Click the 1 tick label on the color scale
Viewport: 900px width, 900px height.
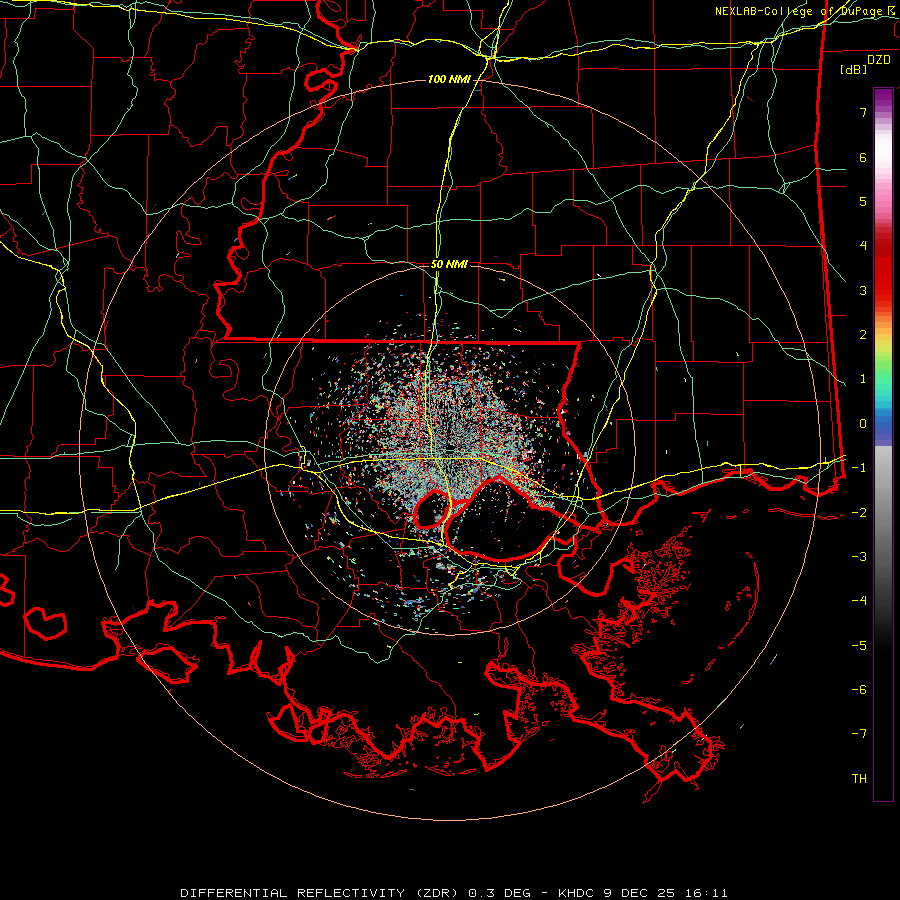(x=863, y=379)
